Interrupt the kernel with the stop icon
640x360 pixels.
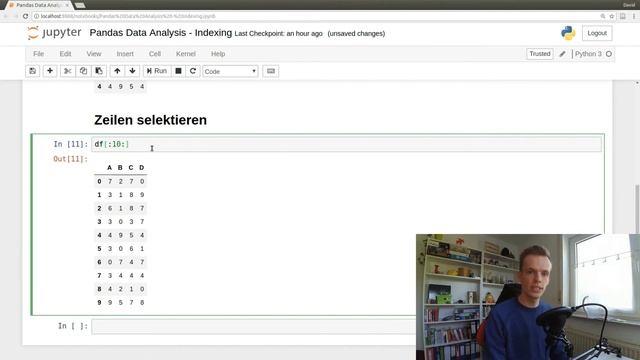click(x=178, y=71)
